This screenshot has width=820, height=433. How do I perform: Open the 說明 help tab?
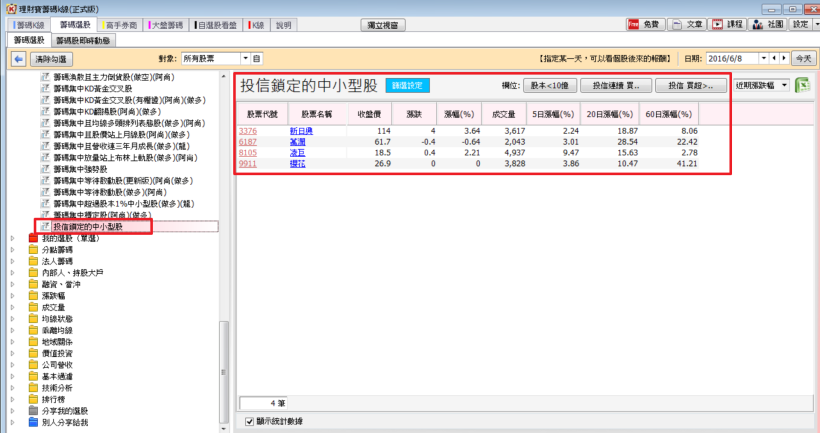(283, 25)
